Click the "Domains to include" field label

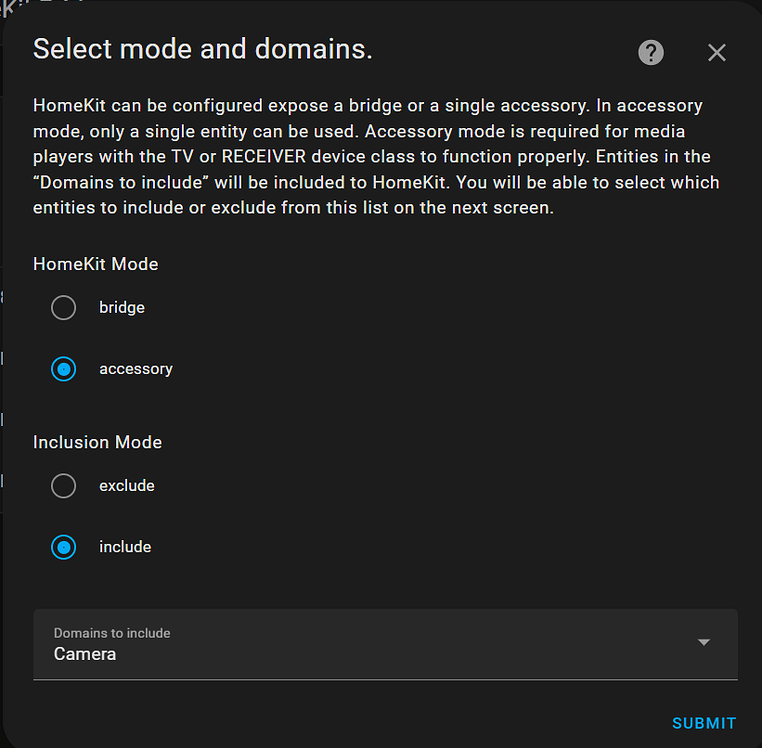[x=112, y=633]
